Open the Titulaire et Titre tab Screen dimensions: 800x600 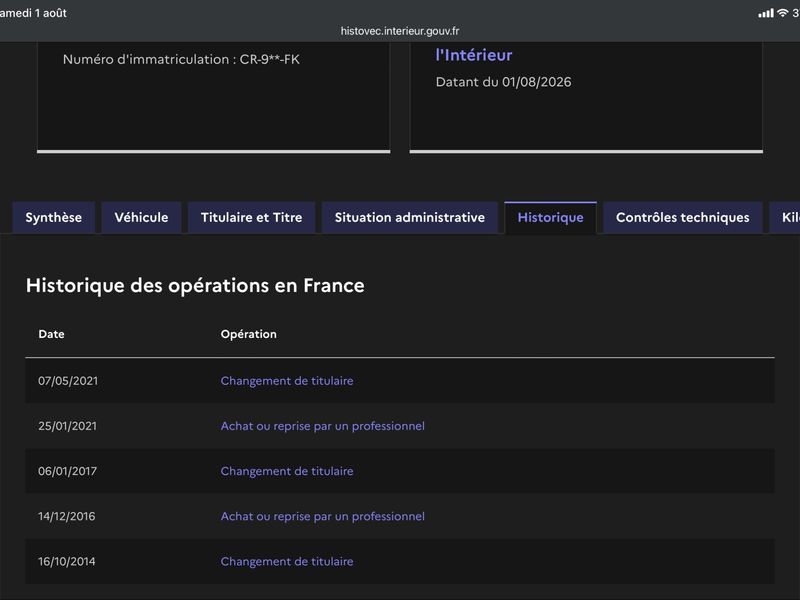[x=252, y=217]
